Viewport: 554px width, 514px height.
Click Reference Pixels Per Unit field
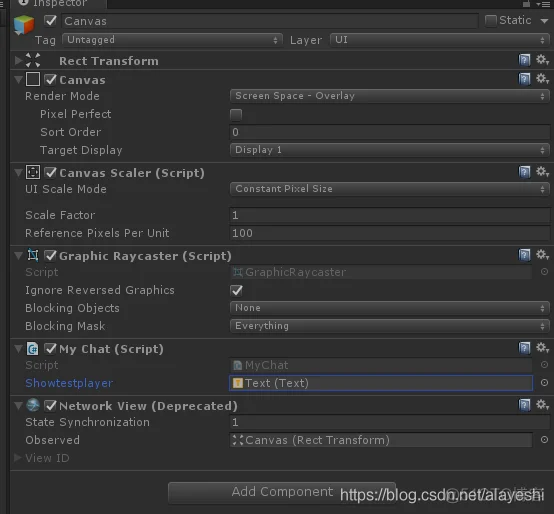pos(390,233)
